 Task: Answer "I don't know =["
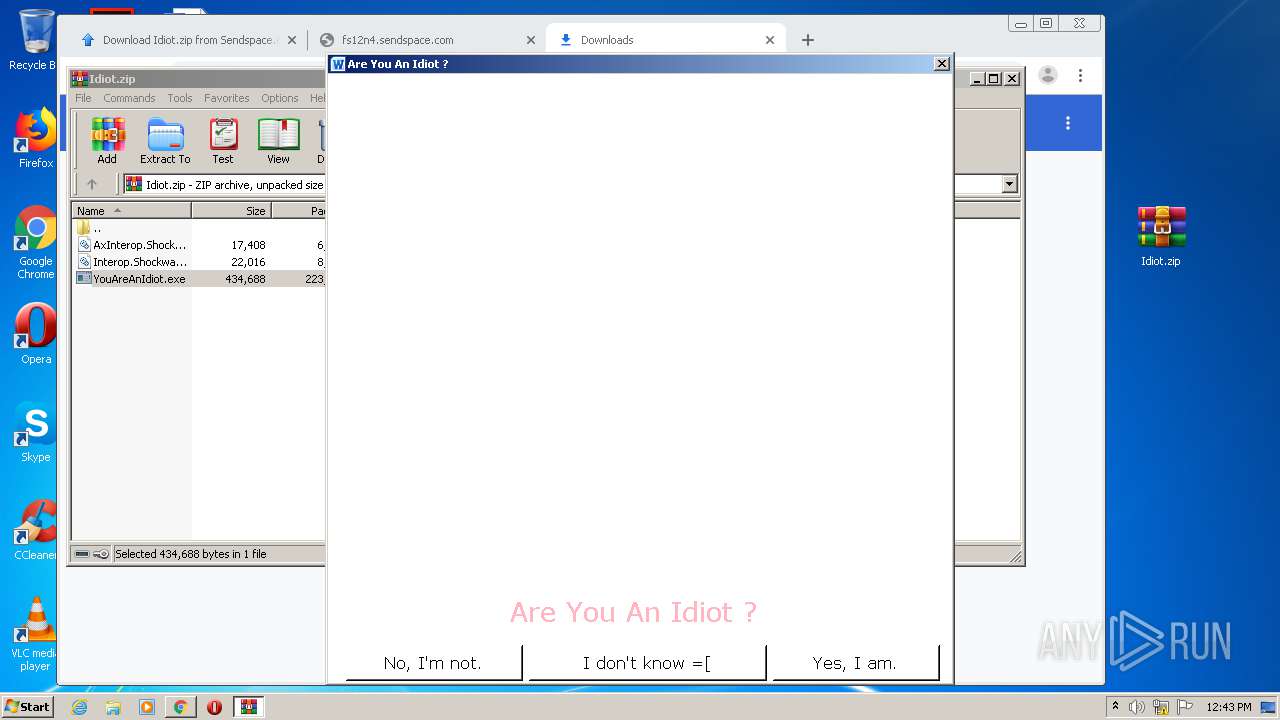[x=647, y=663]
